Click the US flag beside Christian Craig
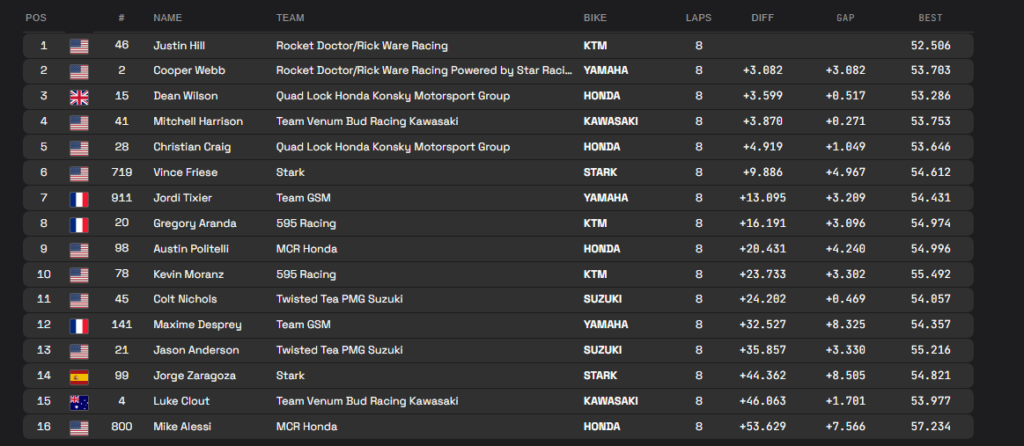The width and height of the screenshot is (1024, 446). point(79,148)
